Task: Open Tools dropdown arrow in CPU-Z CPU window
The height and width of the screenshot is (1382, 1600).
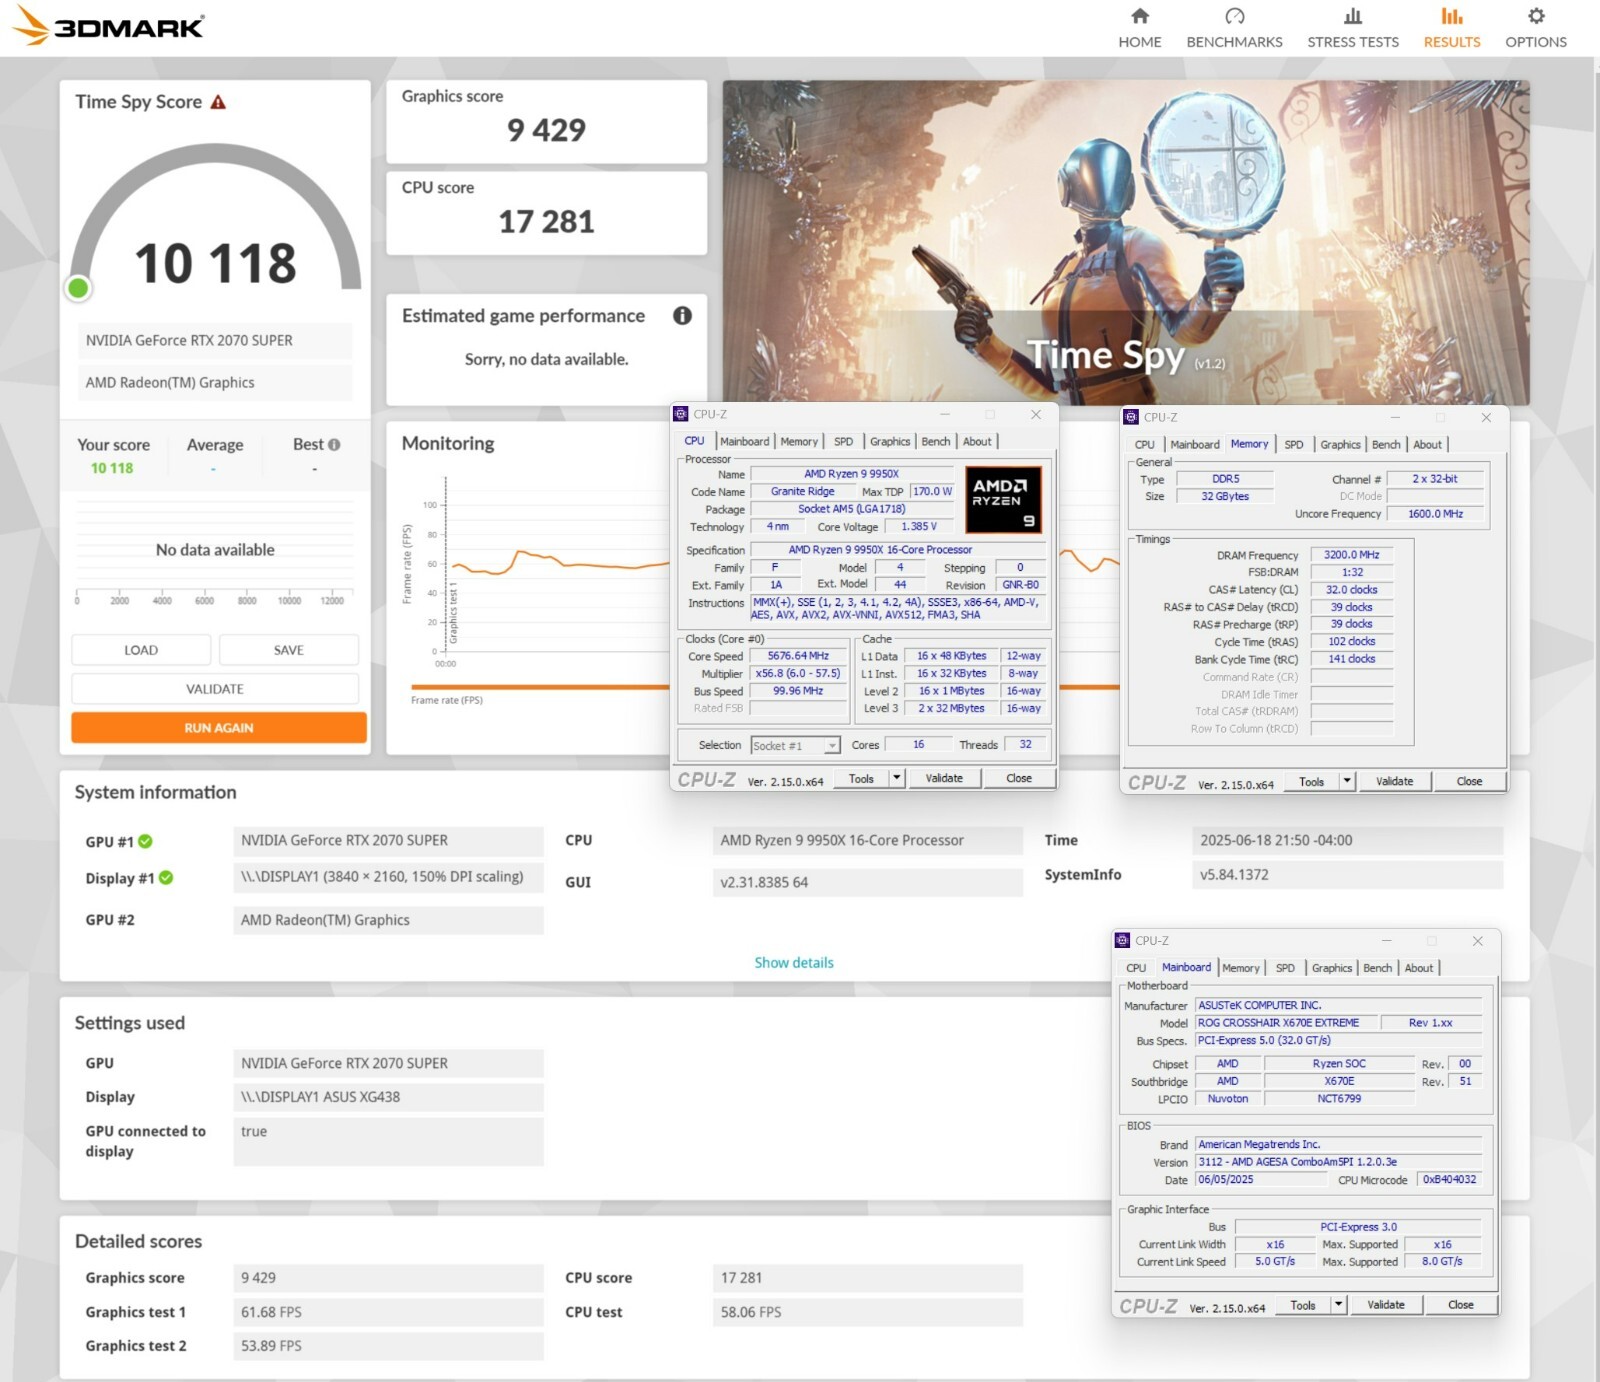Action: [x=896, y=778]
